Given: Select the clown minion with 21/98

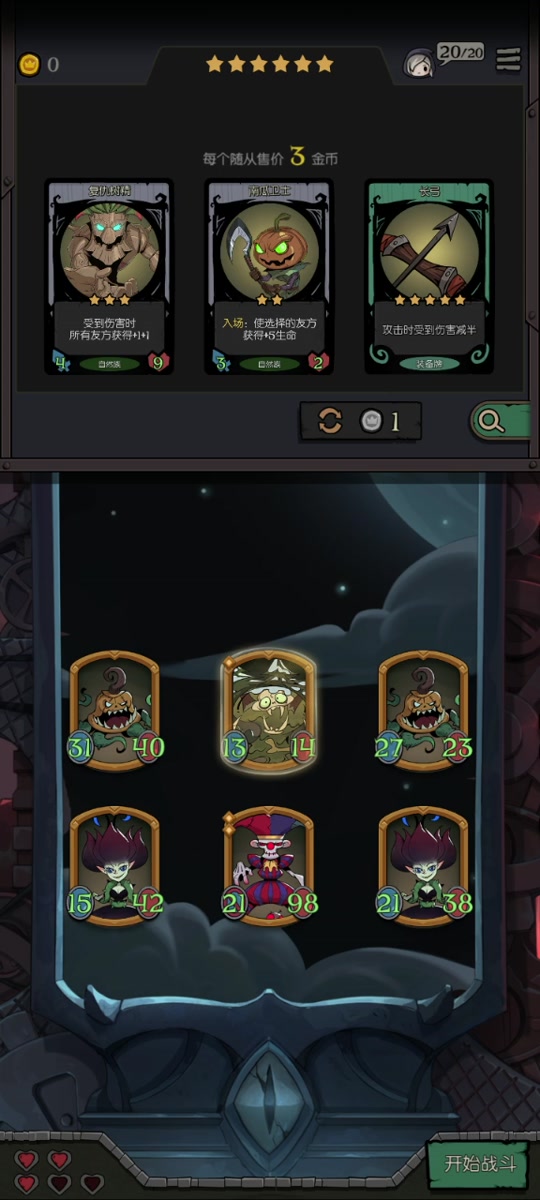Looking at the screenshot, I should pos(269,866).
